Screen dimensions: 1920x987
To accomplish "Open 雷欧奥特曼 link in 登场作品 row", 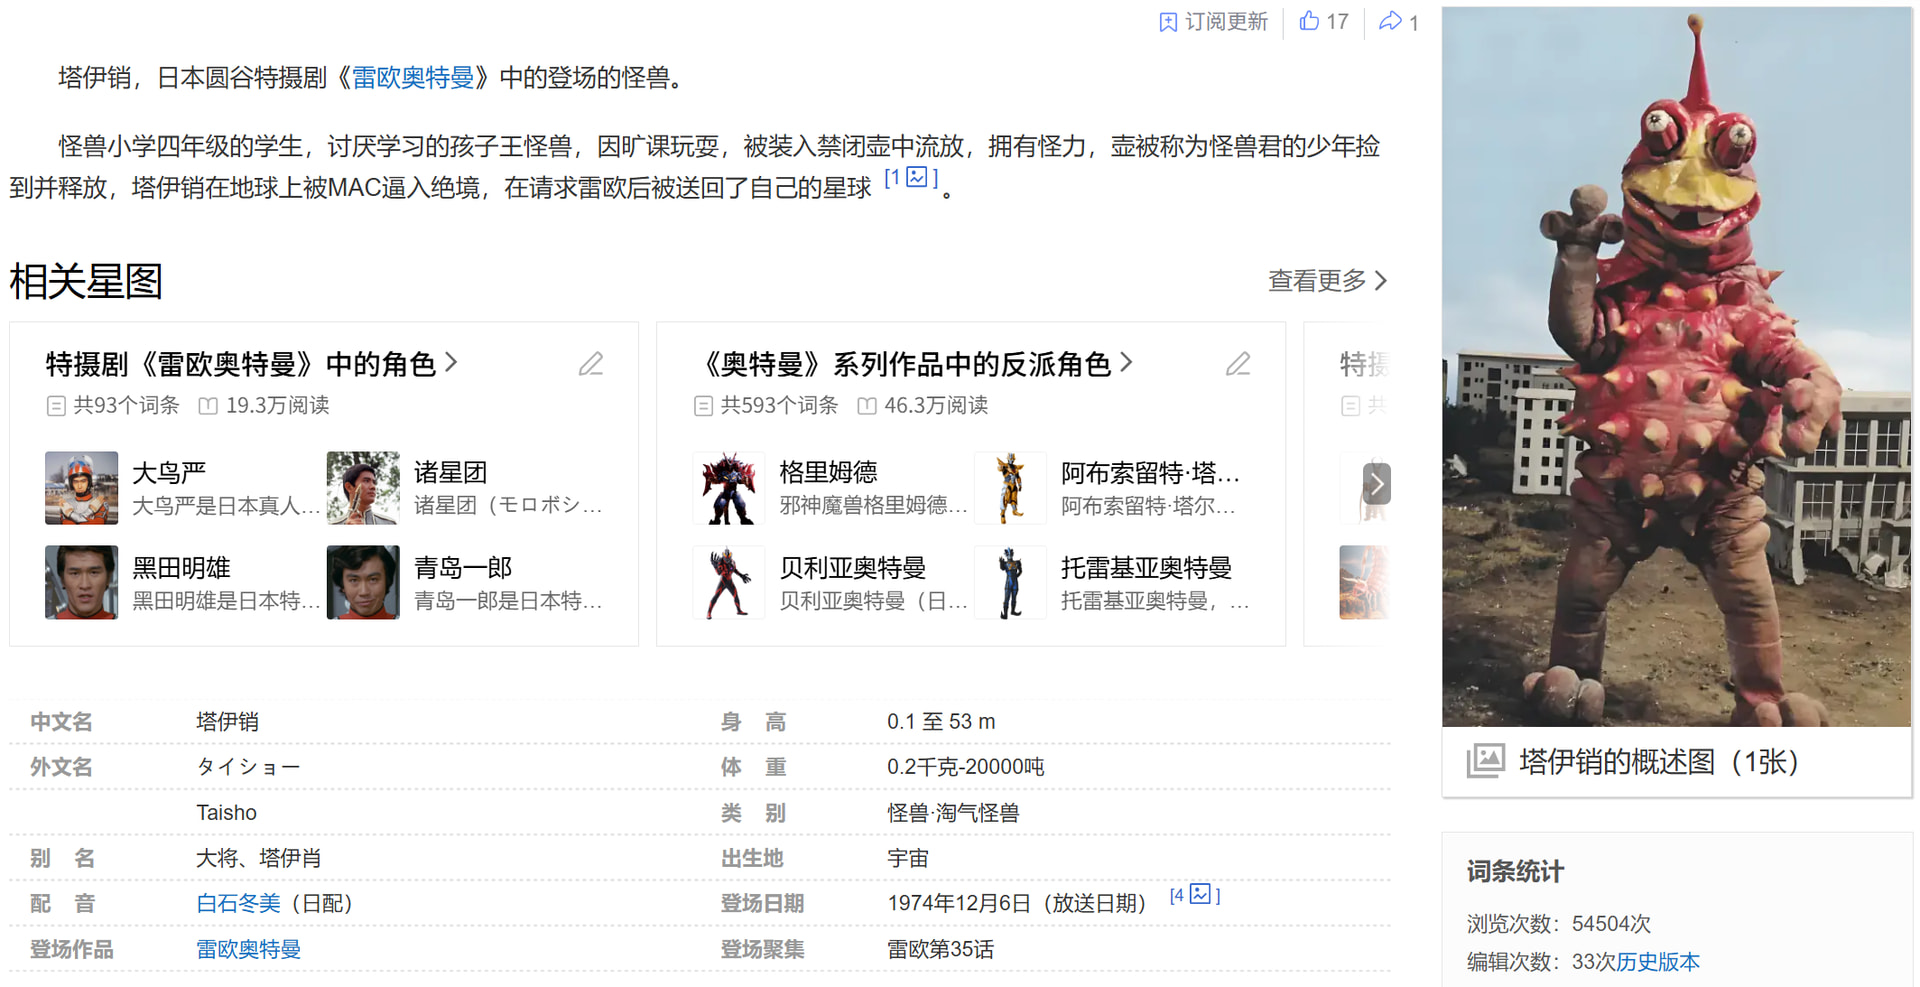I will pos(248,950).
